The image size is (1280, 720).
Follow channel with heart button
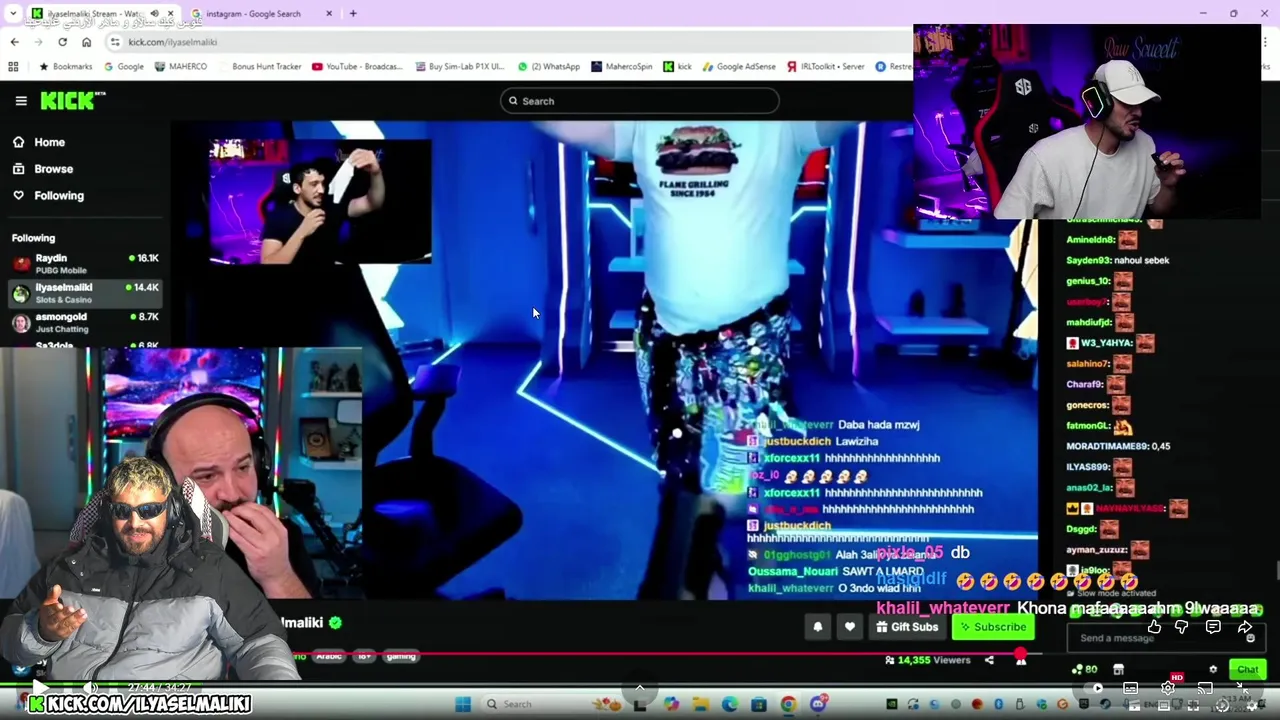pos(849,627)
